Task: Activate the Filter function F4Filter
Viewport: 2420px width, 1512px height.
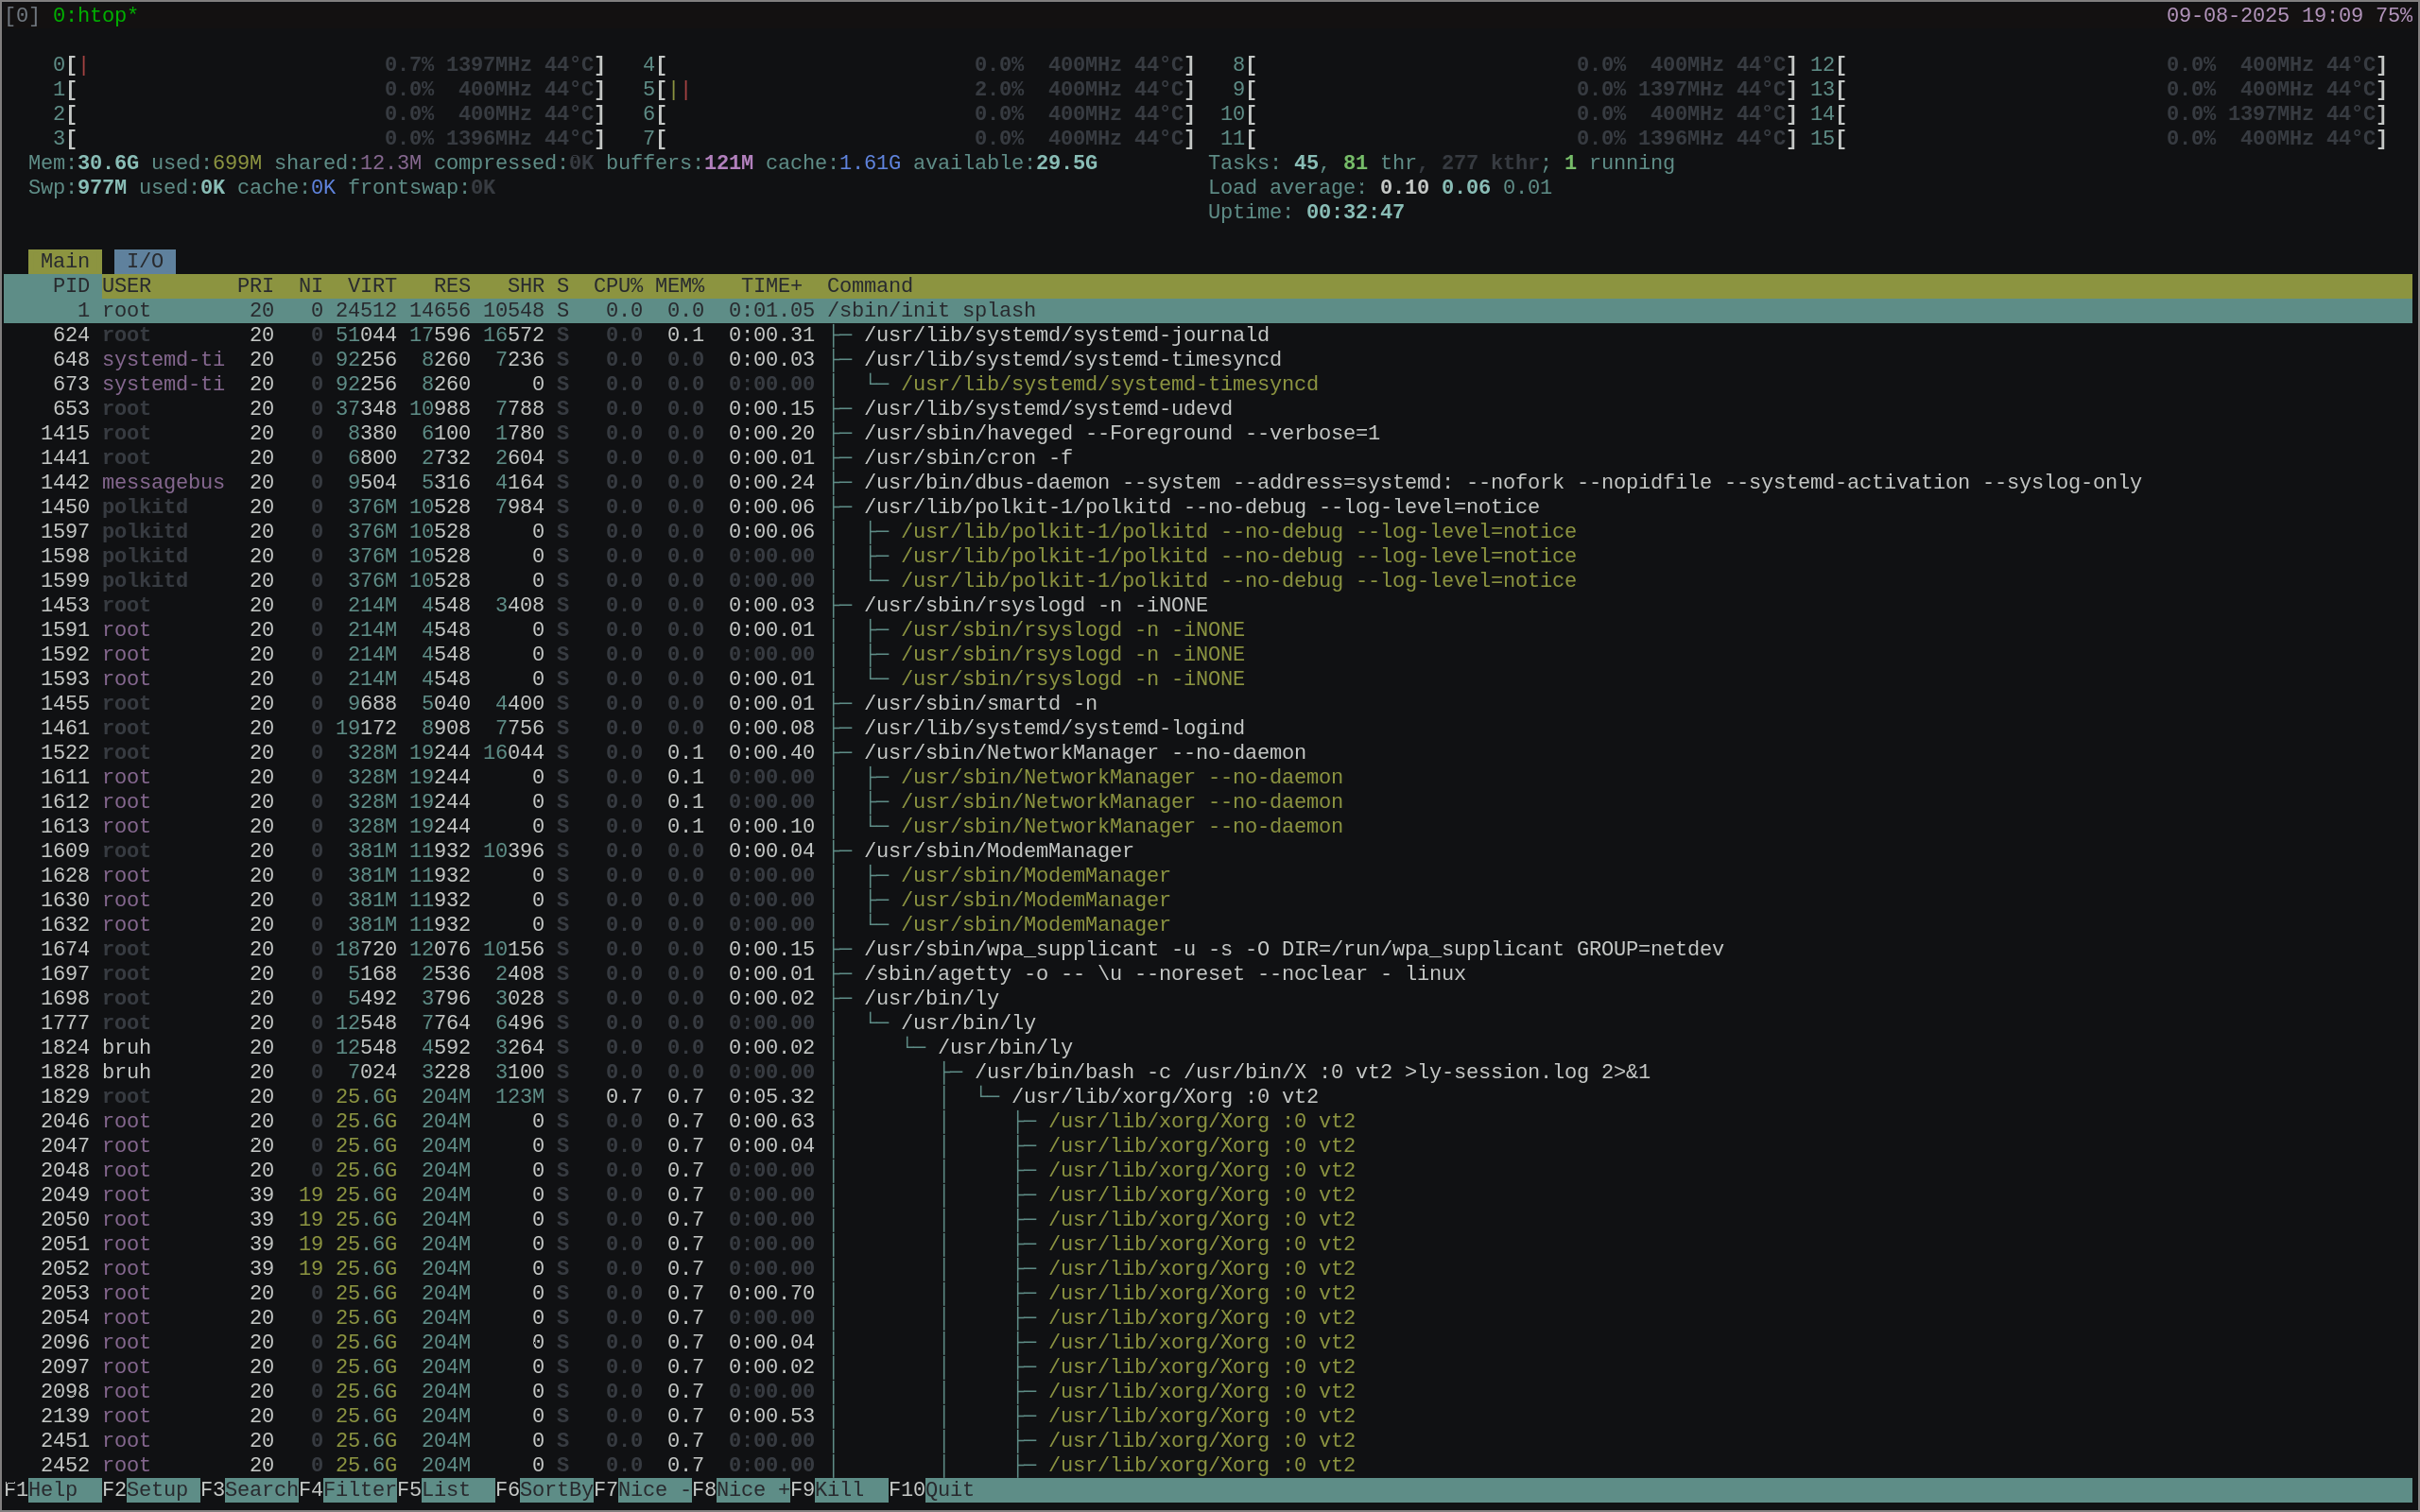Action: [x=348, y=1489]
